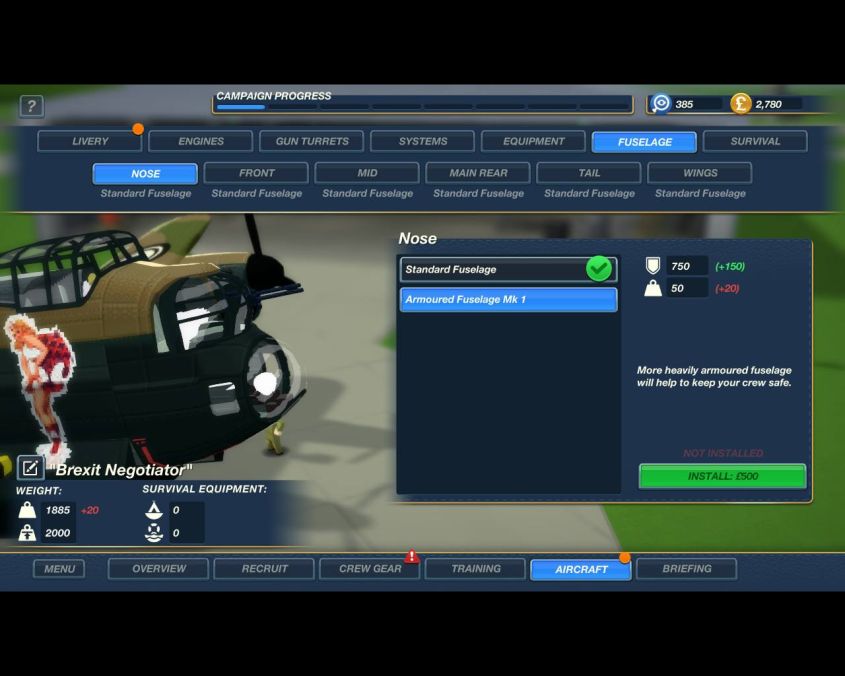
Task: Select the Aircraft screen
Action: pos(581,569)
